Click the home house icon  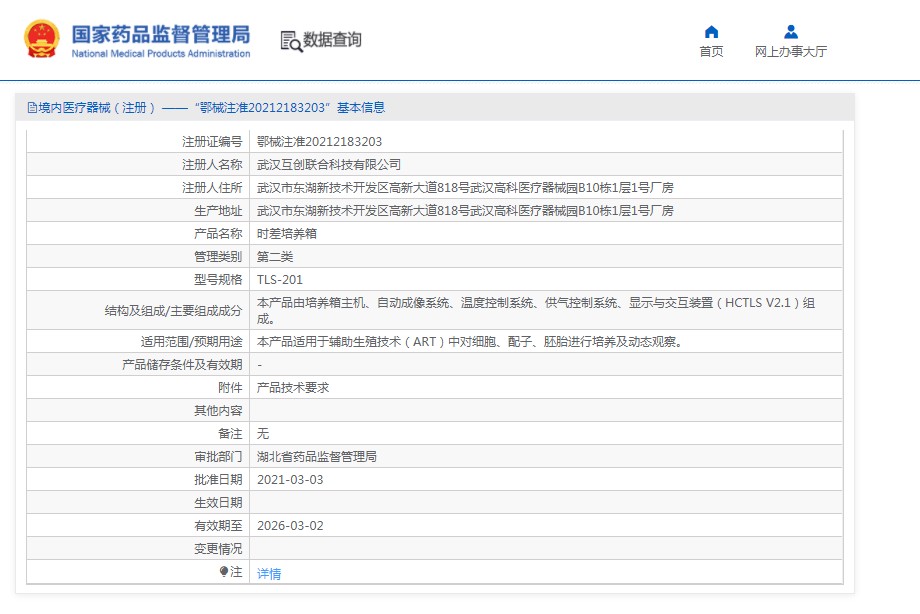tap(711, 32)
